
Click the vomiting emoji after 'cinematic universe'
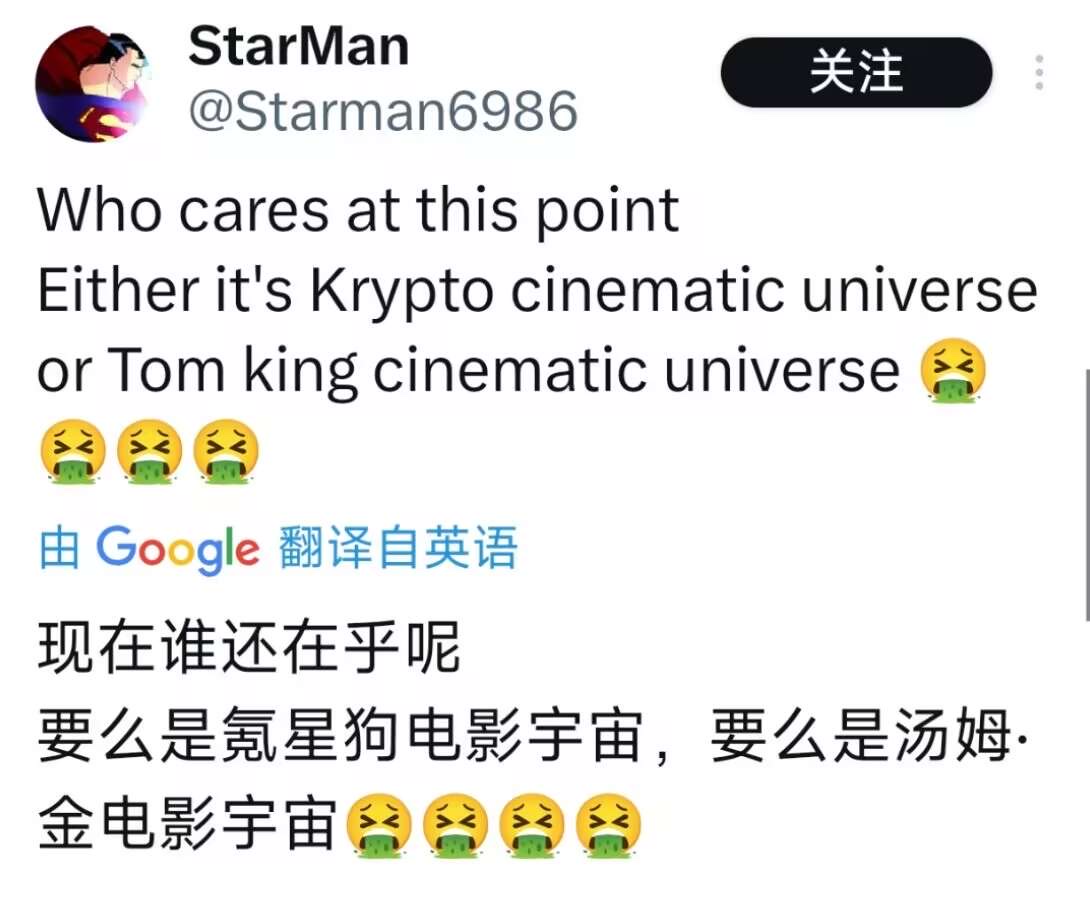pos(952,370)
